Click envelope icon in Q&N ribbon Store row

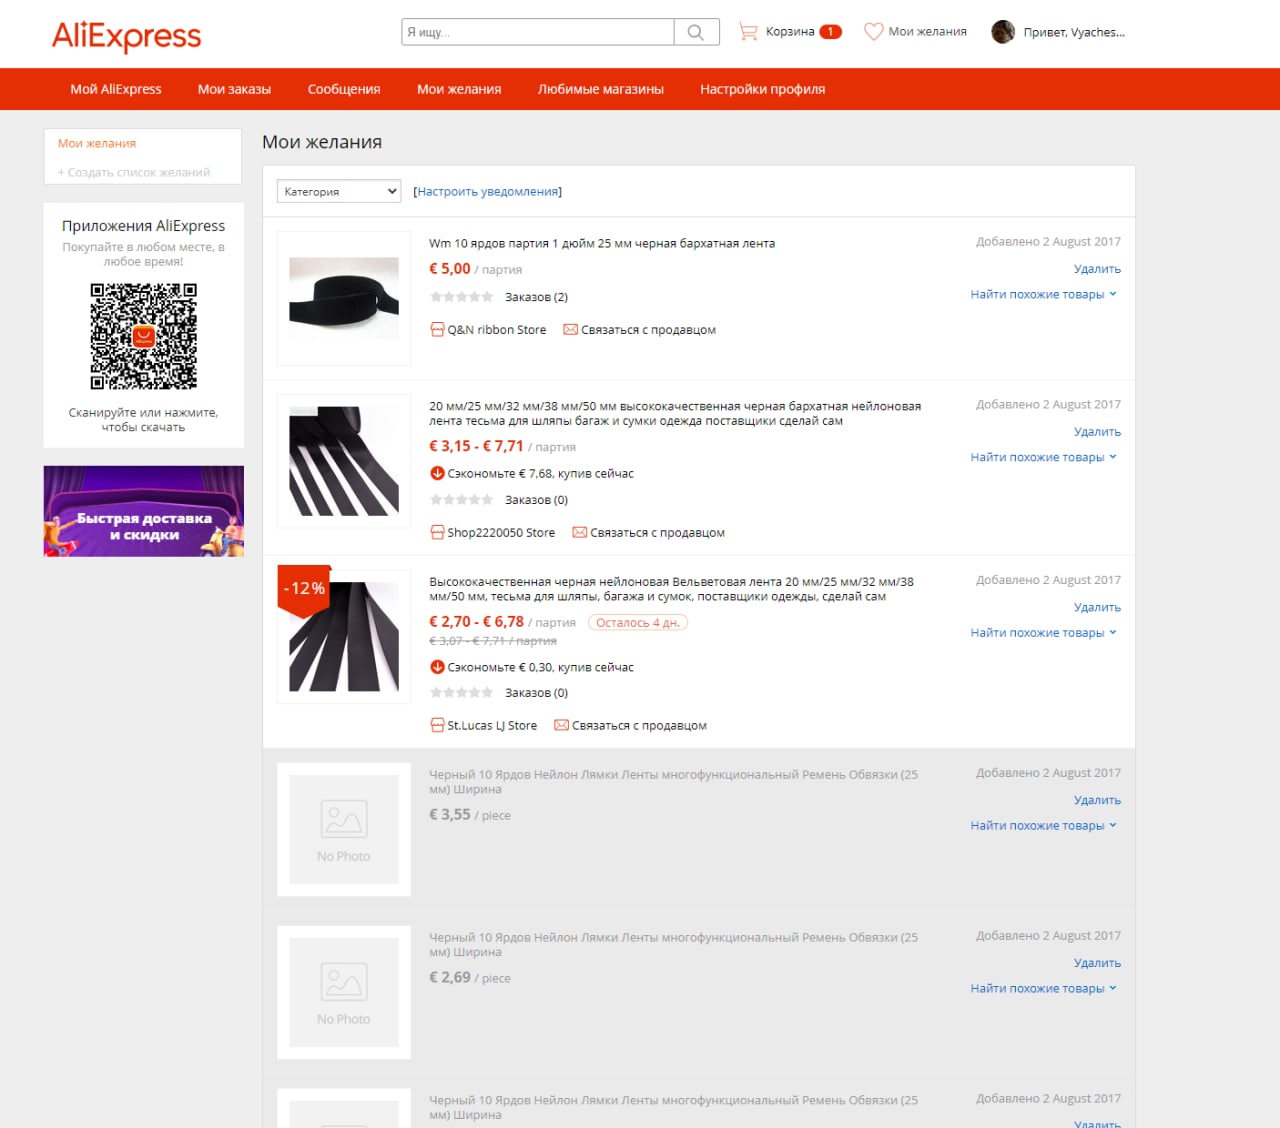[570, 329]
